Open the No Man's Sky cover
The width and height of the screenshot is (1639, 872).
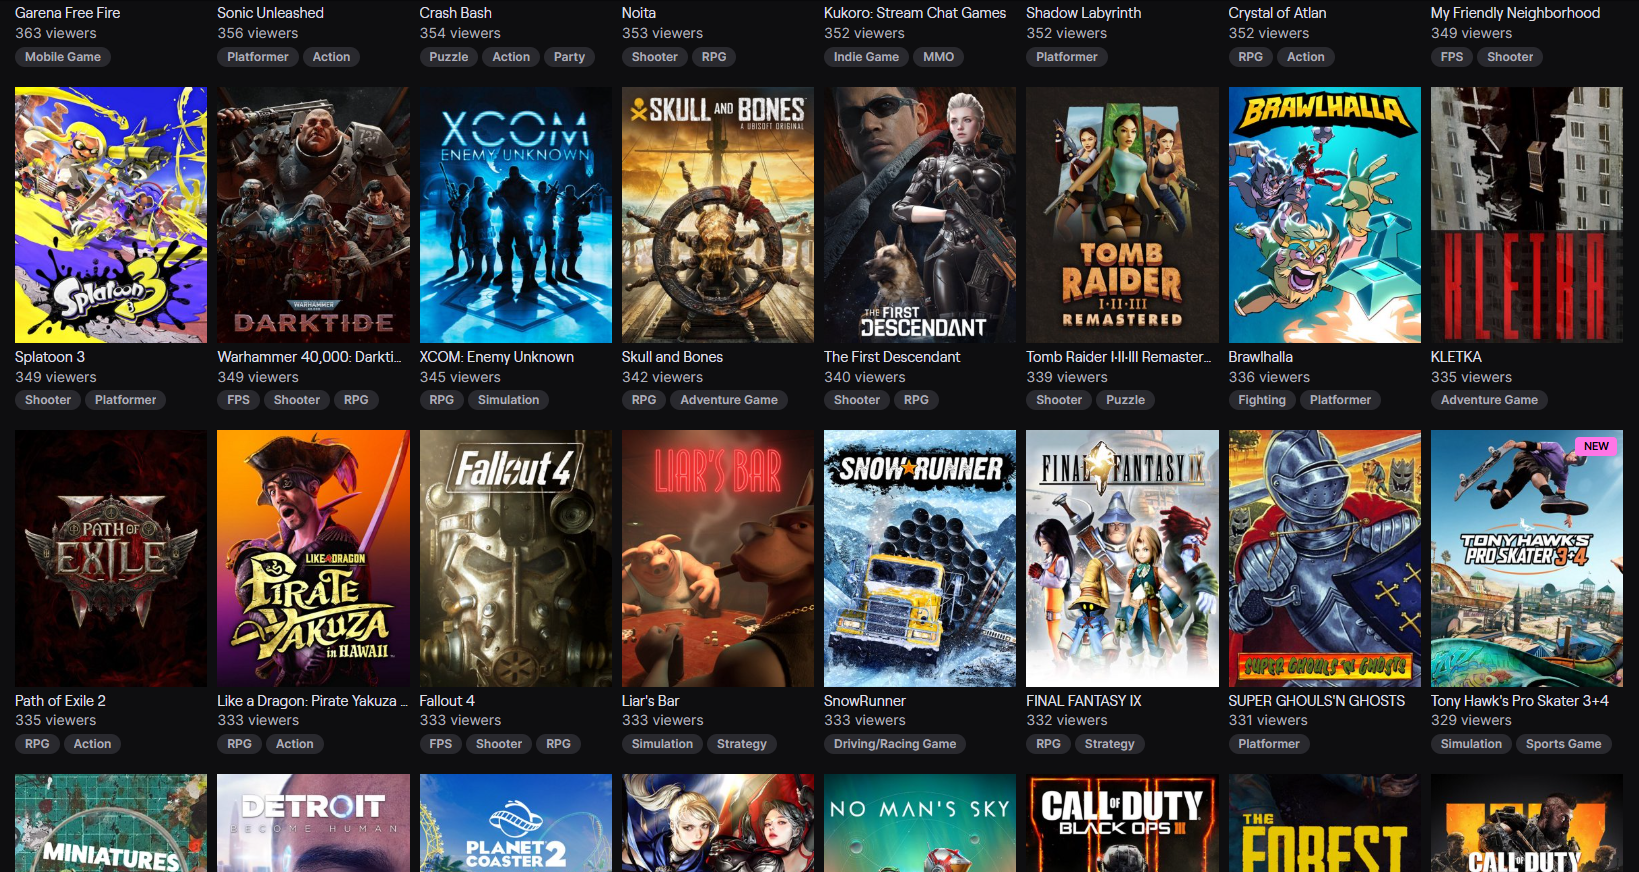pos(920,823)
